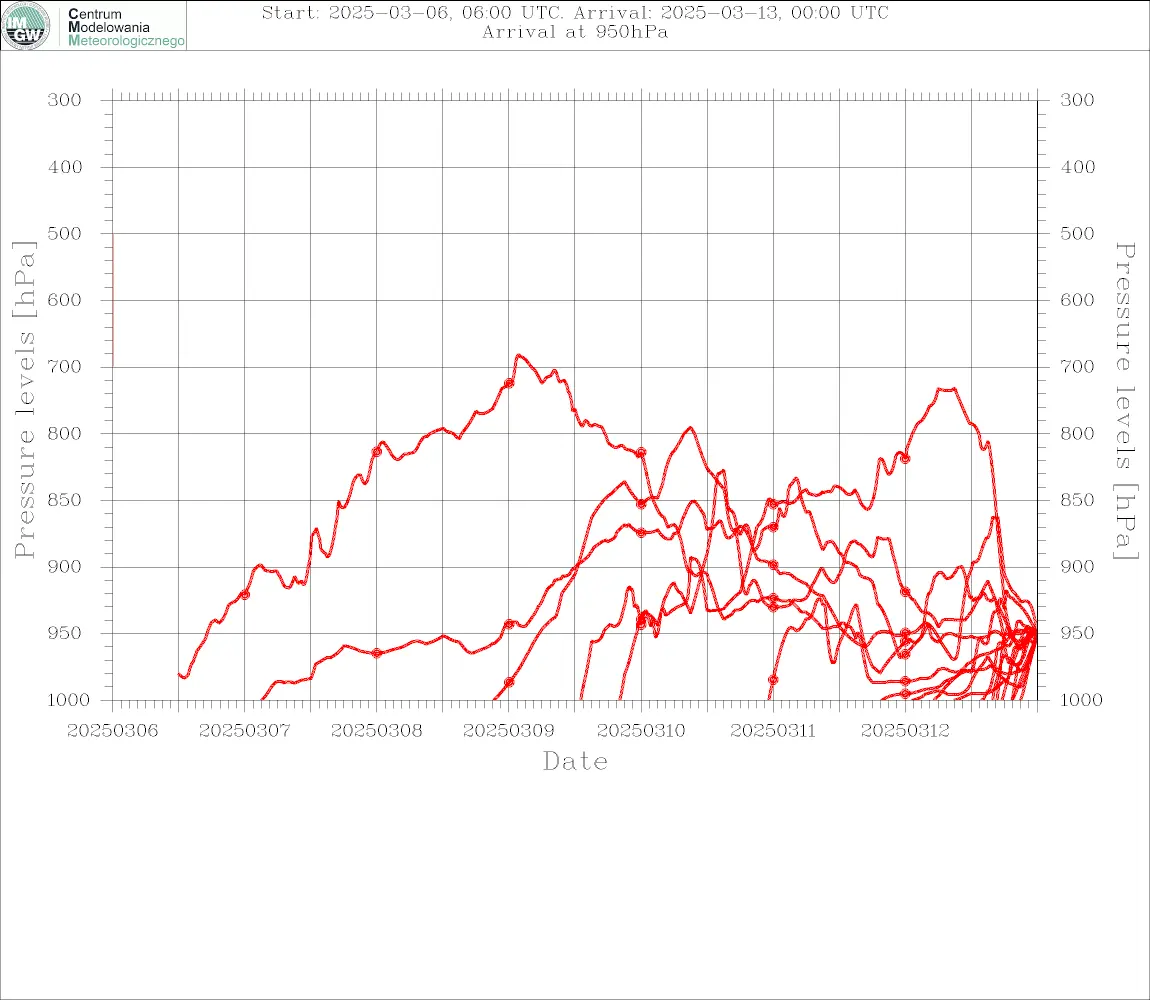Click the 20250306 date axis label
Screen dimensions: 1150x1000
click(x=112, y=731)
